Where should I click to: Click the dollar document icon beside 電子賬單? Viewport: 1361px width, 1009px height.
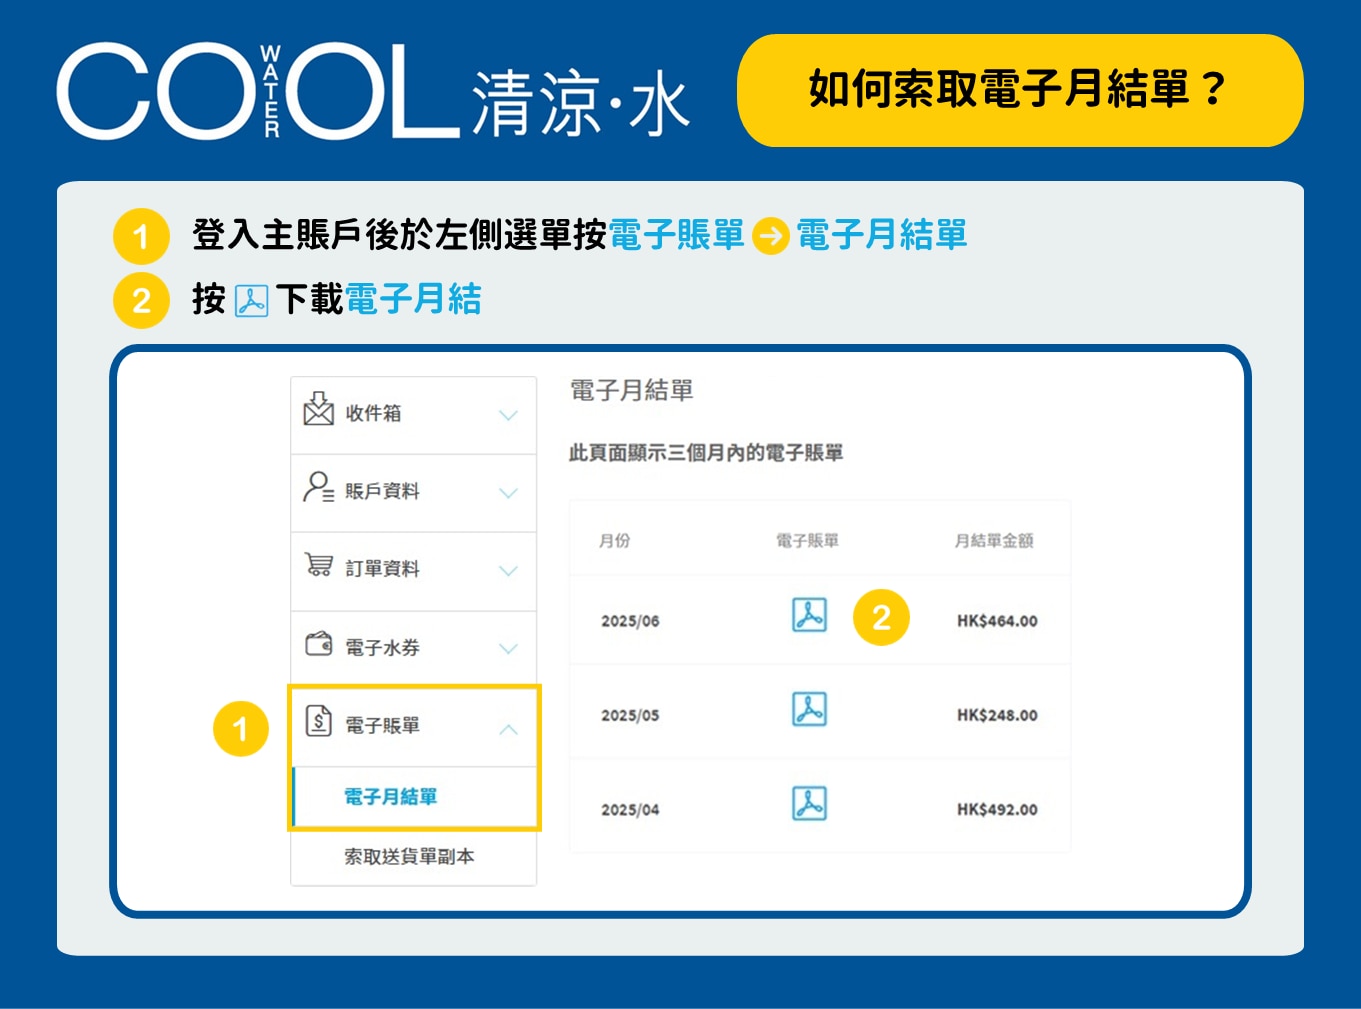coord(318,720)
